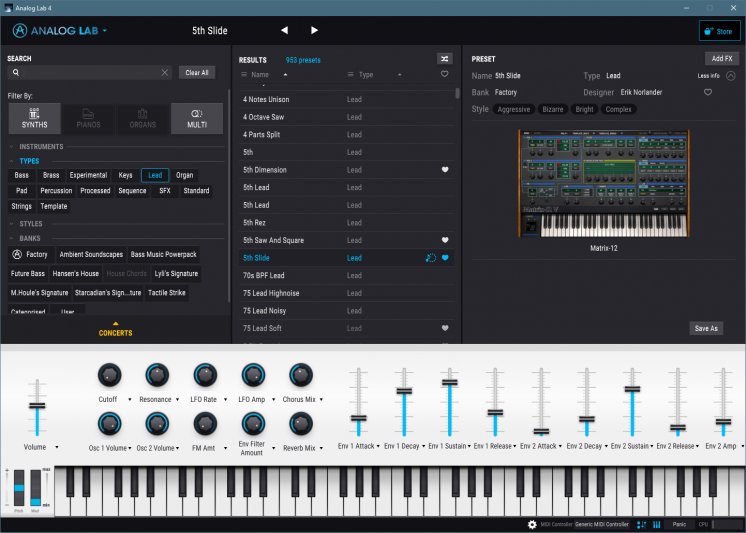Select the Synths filter tab
This screenshot has height=533, width=746.
click(x=35, y=118)
